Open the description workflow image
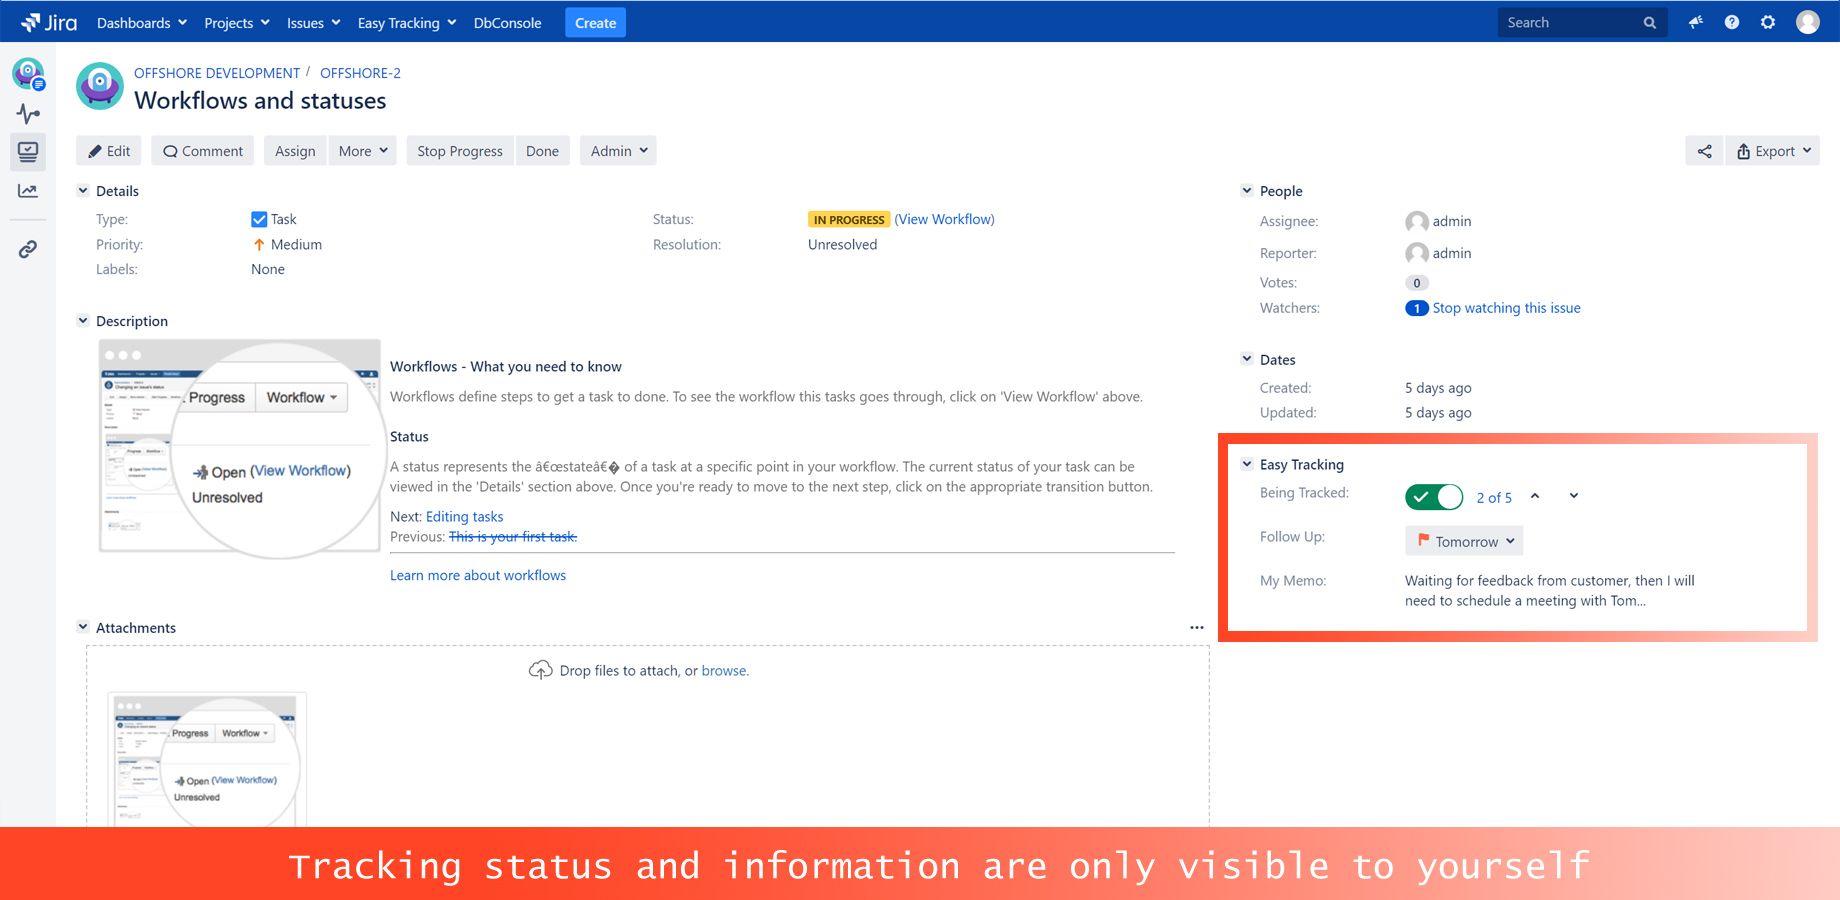1840x900 pixels. click(x=240, y=447)
